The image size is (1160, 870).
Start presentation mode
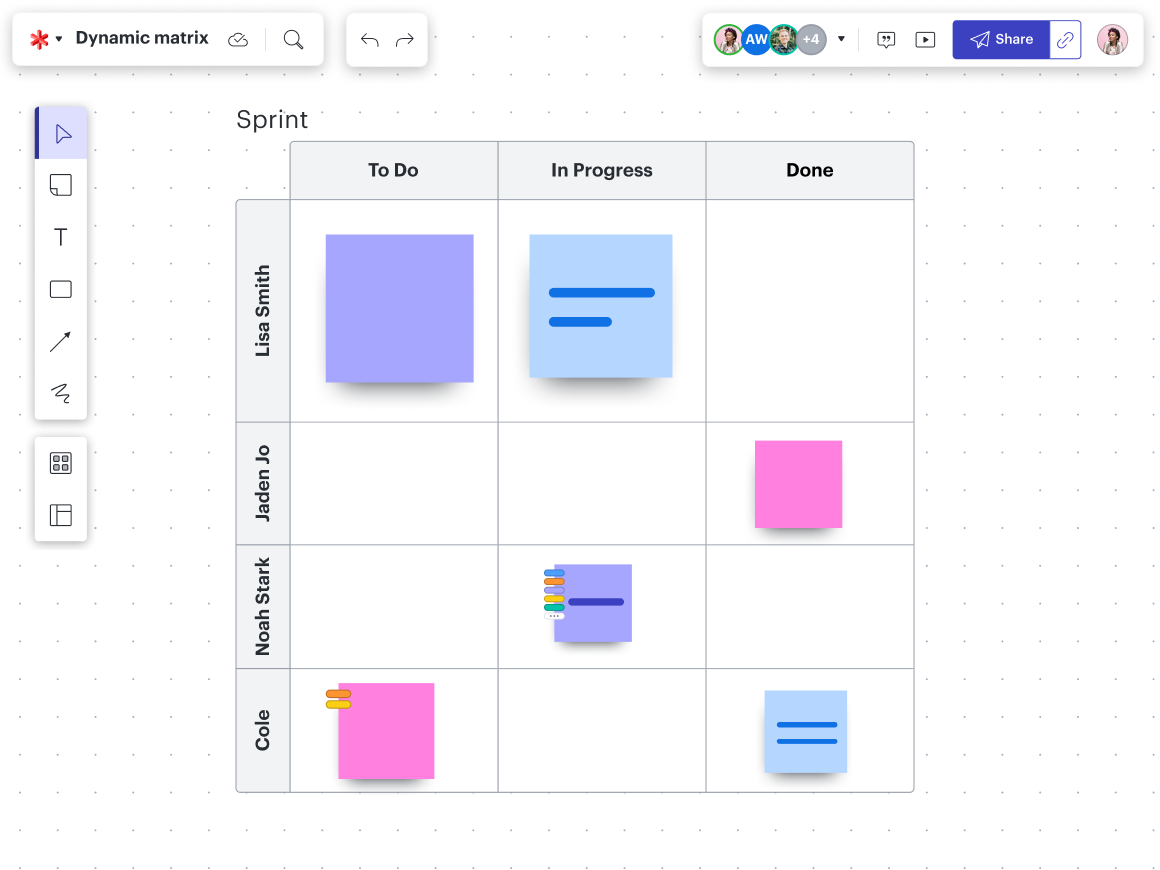coord(926,40)
